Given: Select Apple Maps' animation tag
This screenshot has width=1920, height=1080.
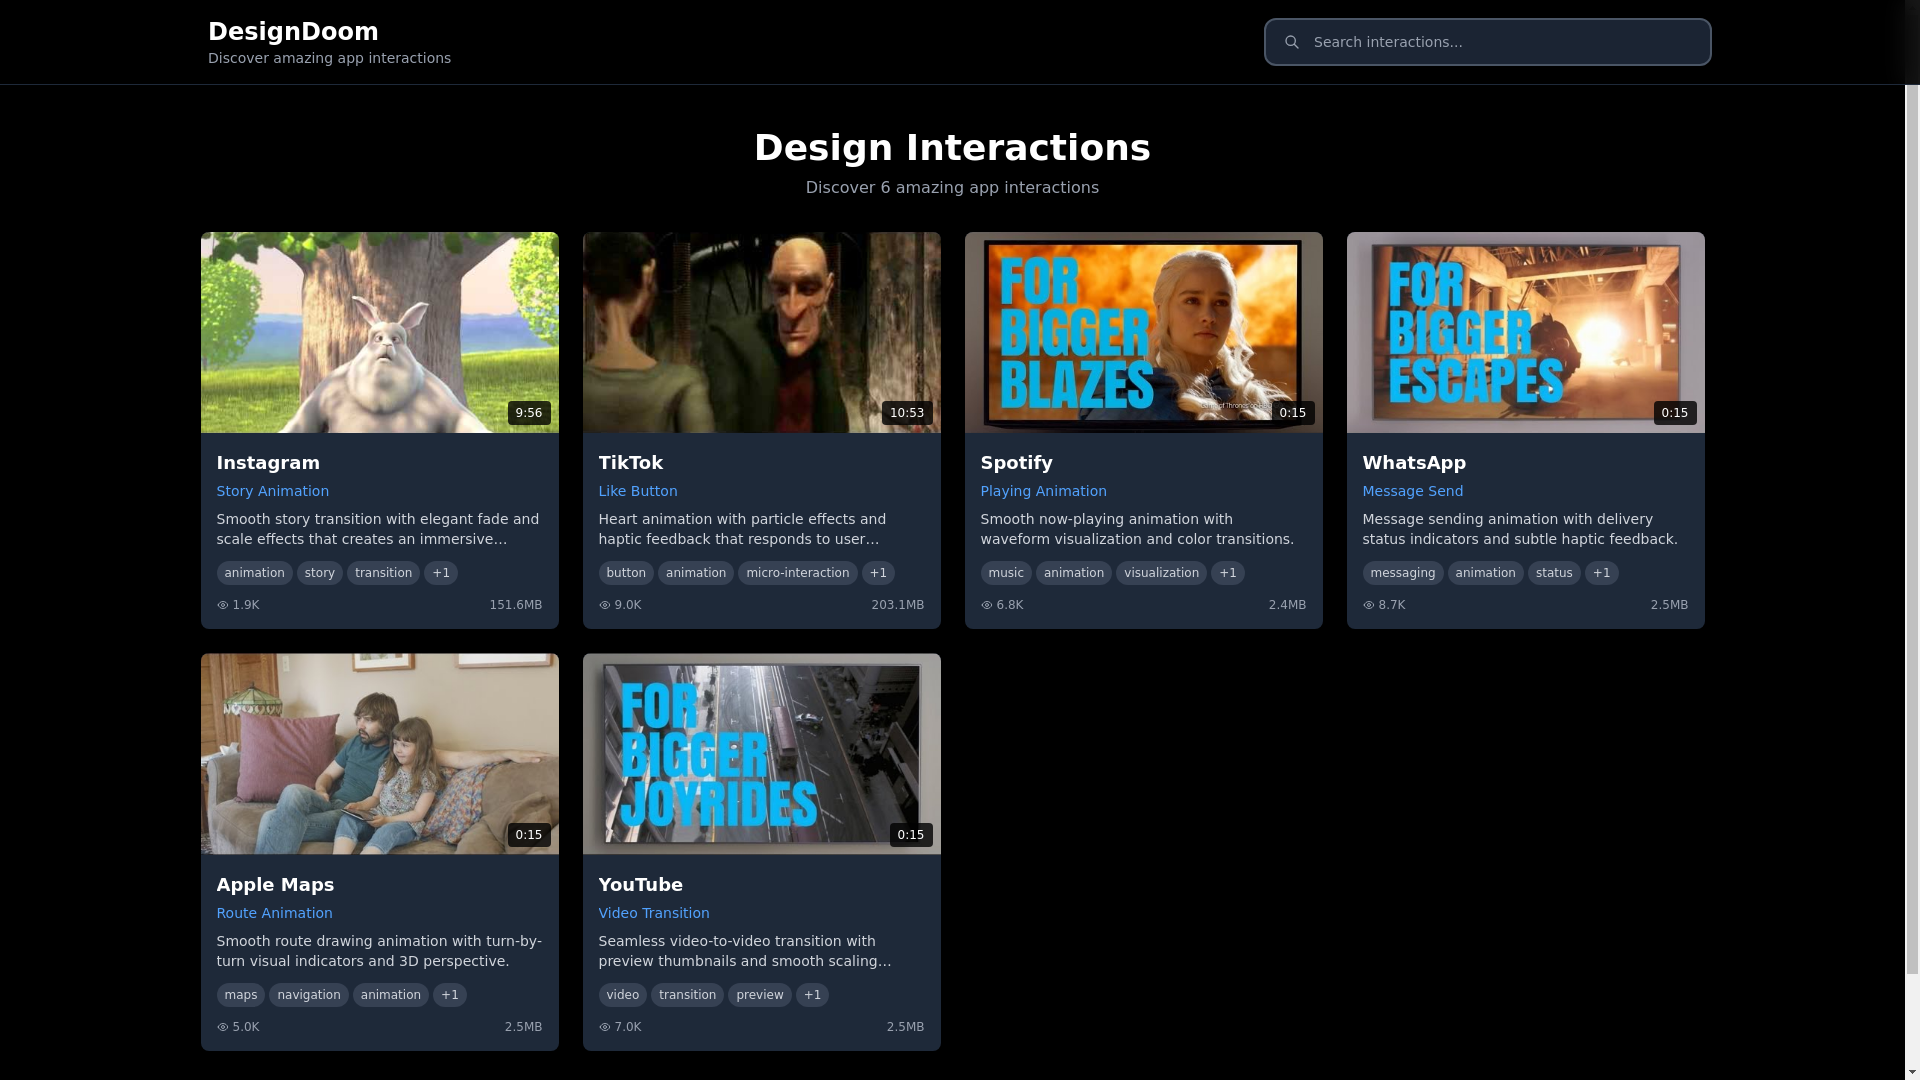Looking at the screenshot, I should [x=391, y=995].
